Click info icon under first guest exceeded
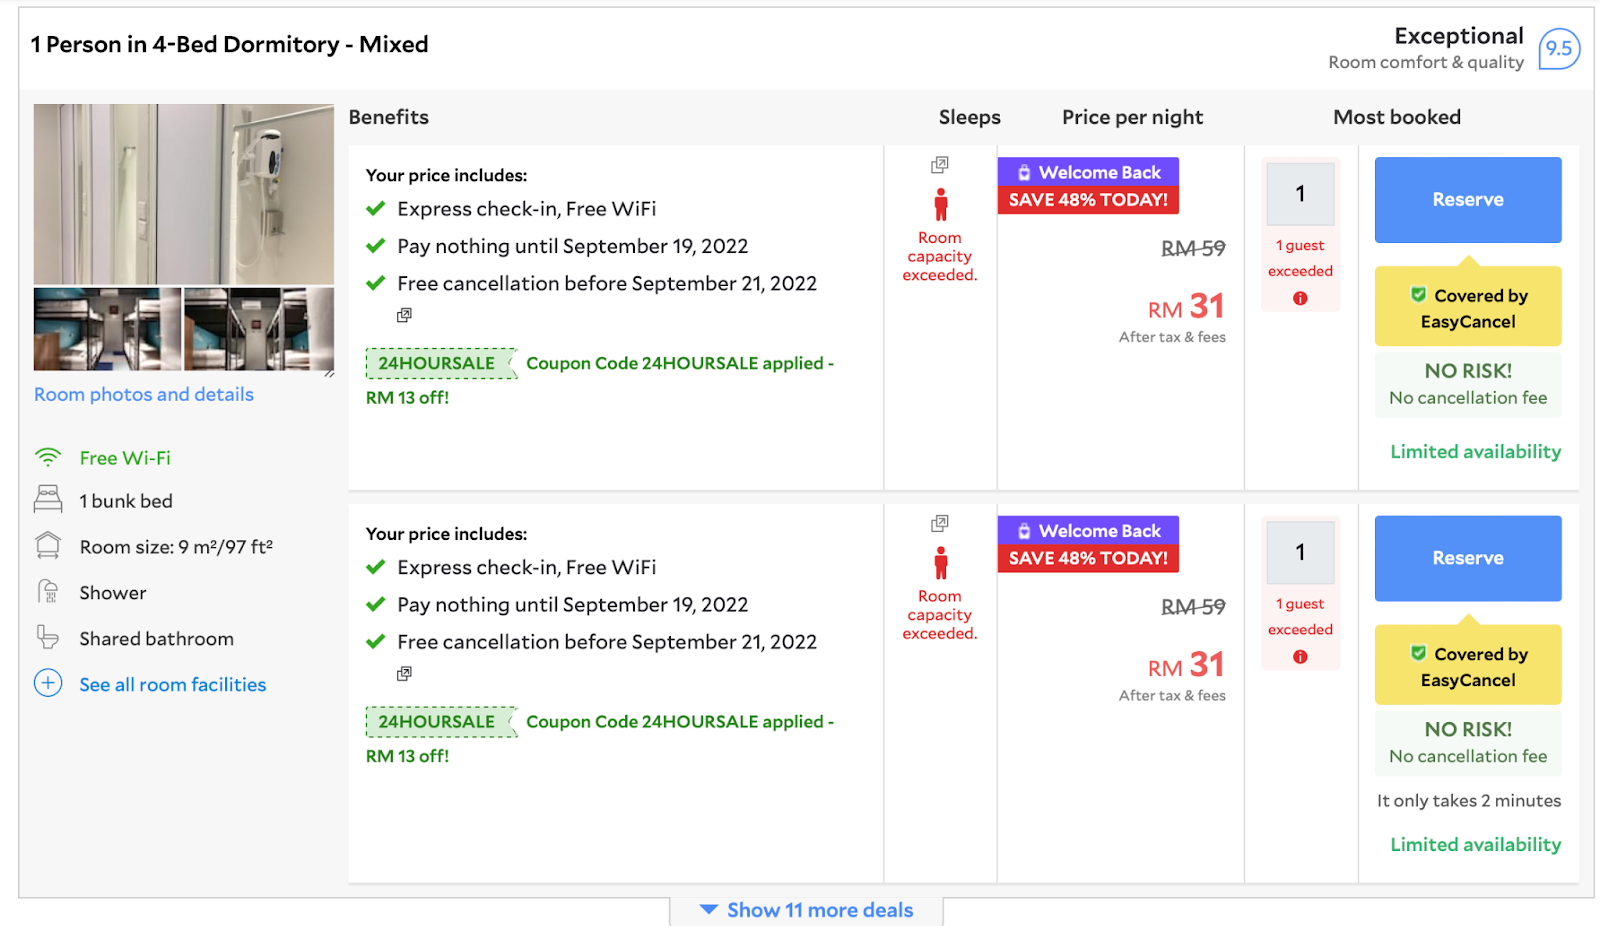The width and height of the screenshot is (1600, 926). point(1300,298)
